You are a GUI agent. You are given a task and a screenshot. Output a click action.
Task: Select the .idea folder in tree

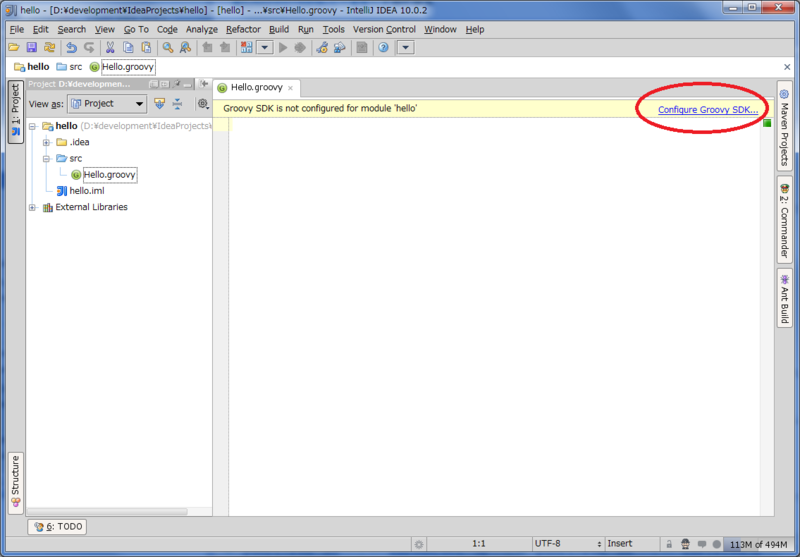click(73, 142)
